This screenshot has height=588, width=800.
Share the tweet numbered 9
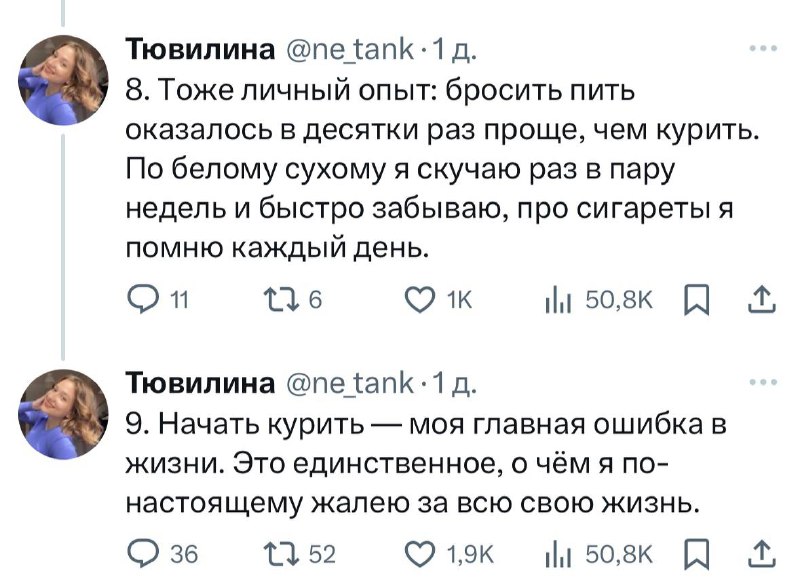pos(759,550)
